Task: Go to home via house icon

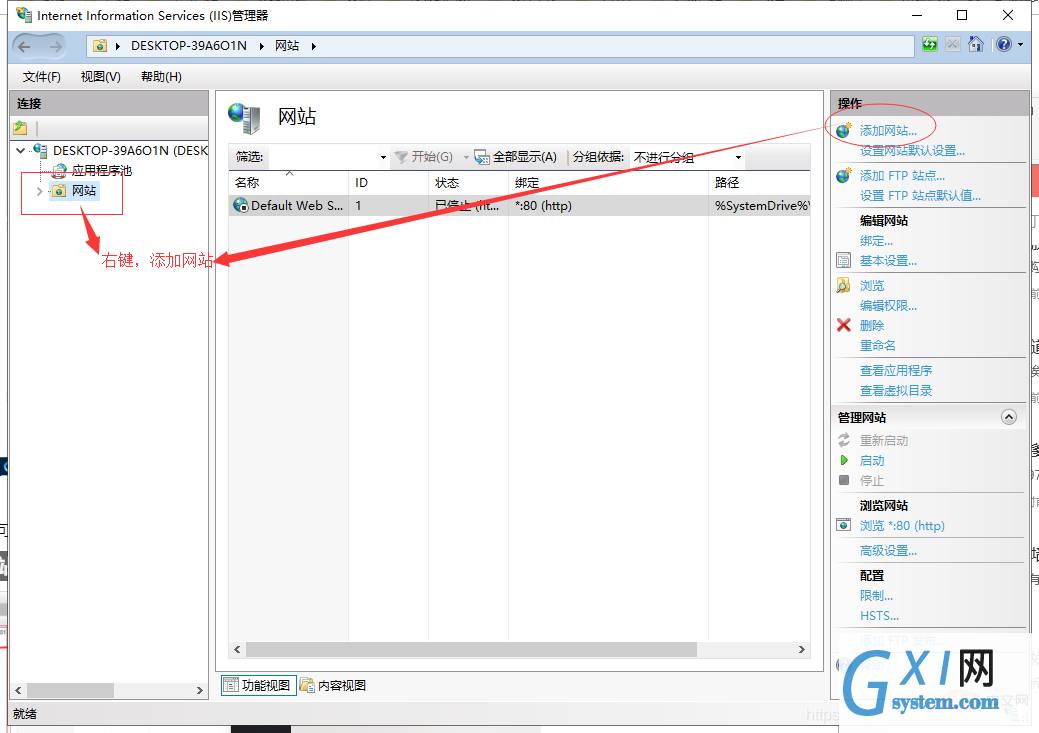Action: [975, 44]
